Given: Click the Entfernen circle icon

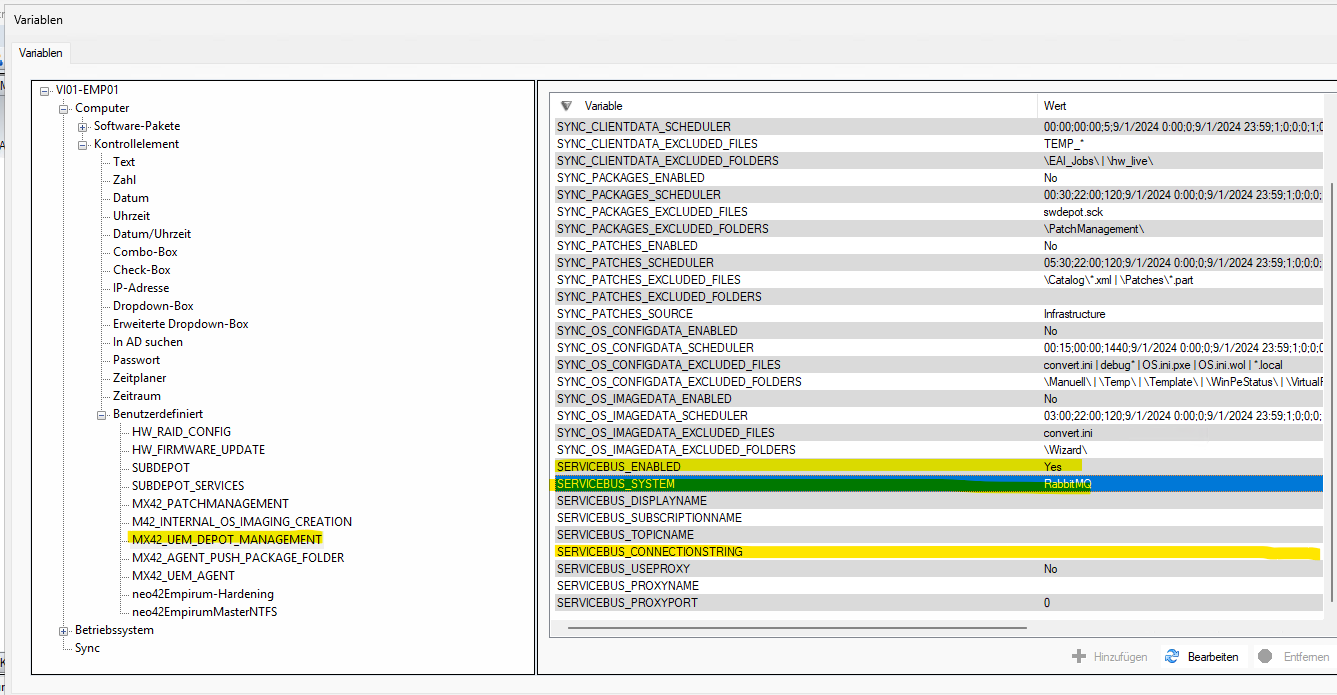Looking at the screenshot, I should coord(1265,657).
